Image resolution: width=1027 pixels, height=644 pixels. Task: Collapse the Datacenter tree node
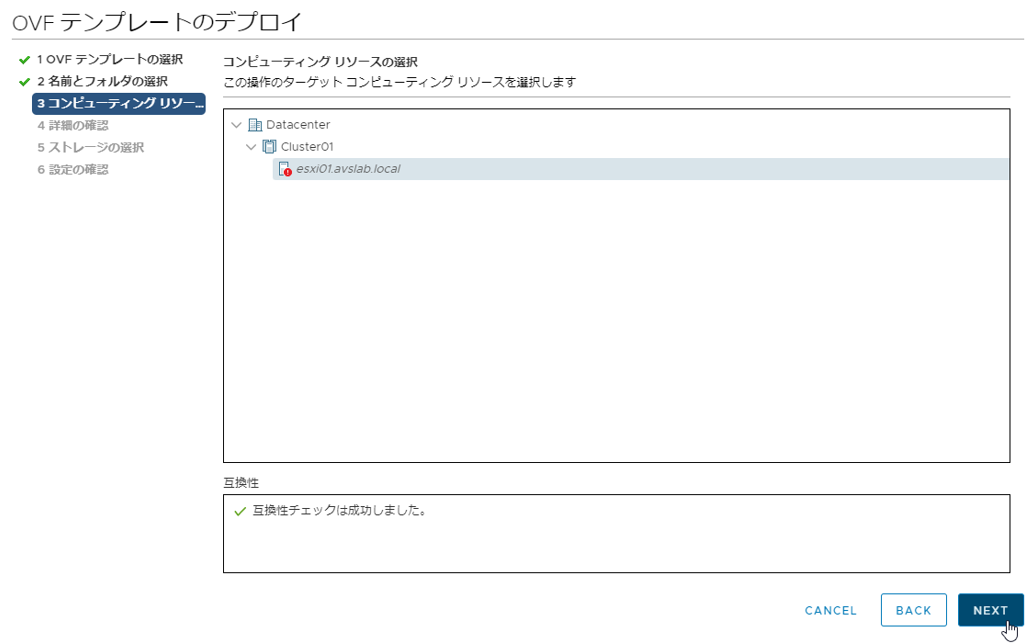[x=236, y=124]
